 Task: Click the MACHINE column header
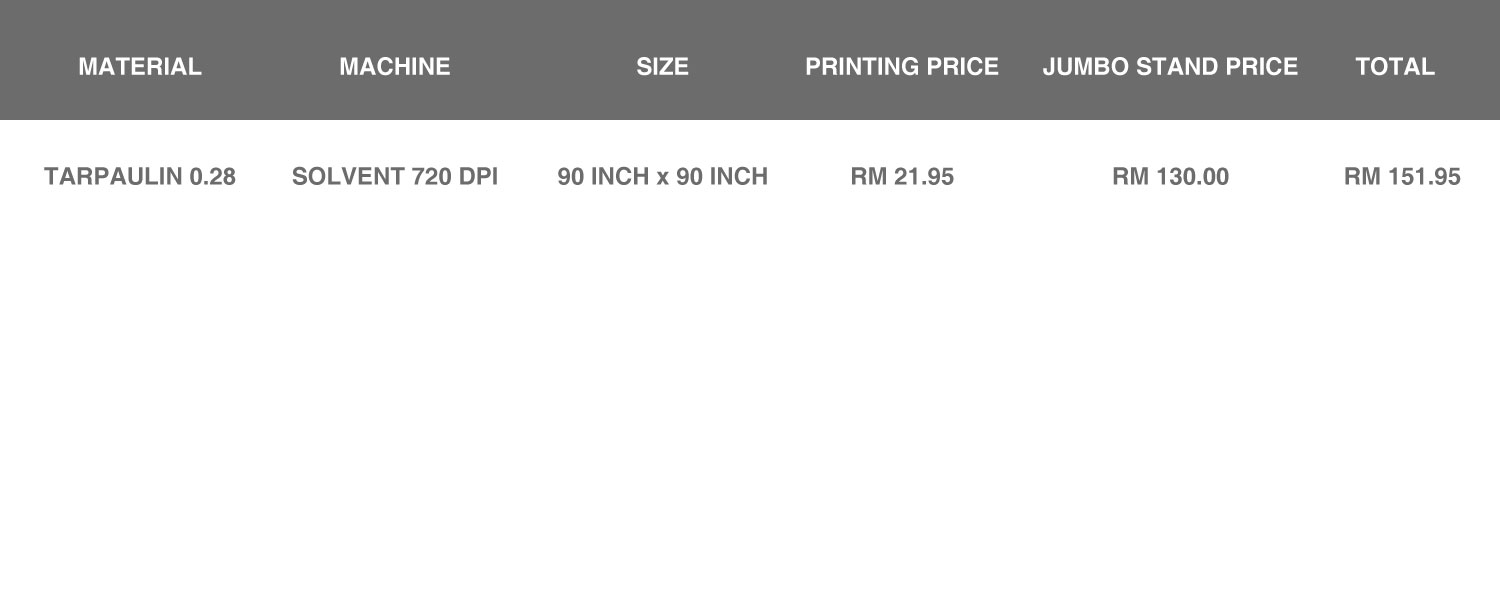395,67
